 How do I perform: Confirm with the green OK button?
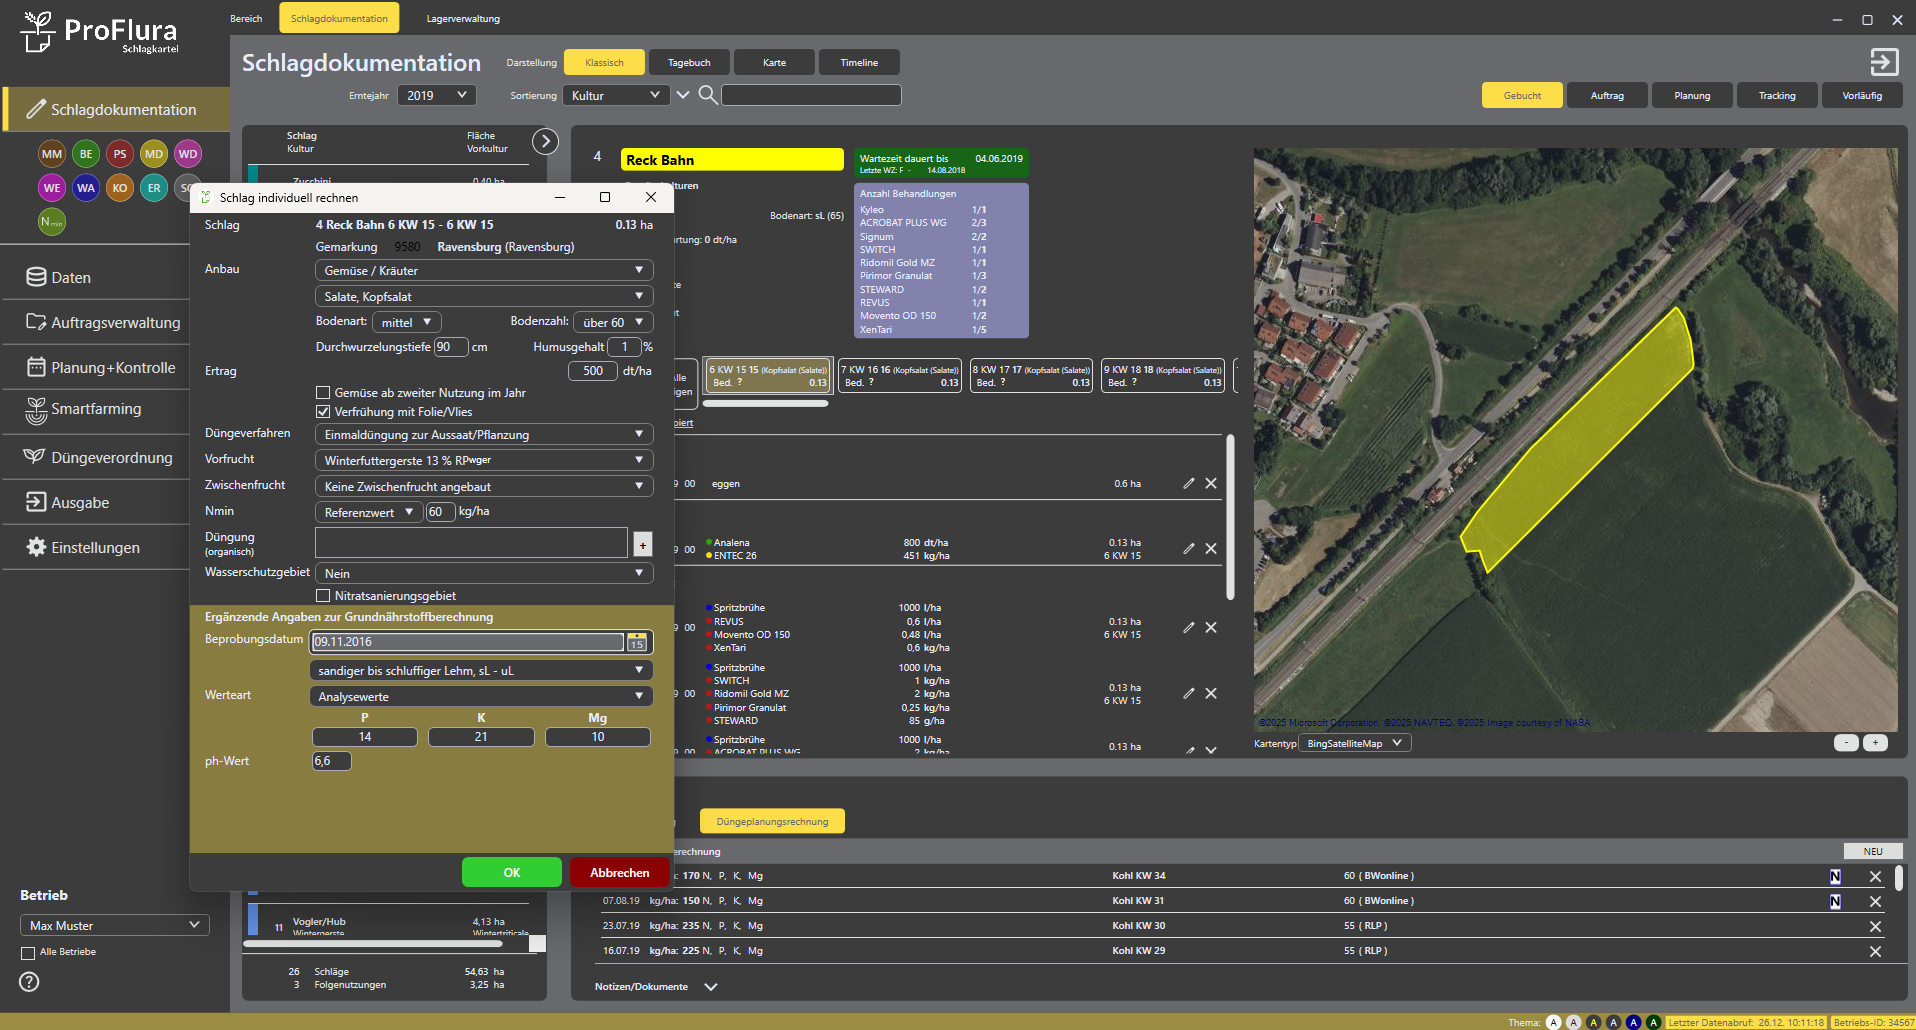511,872
